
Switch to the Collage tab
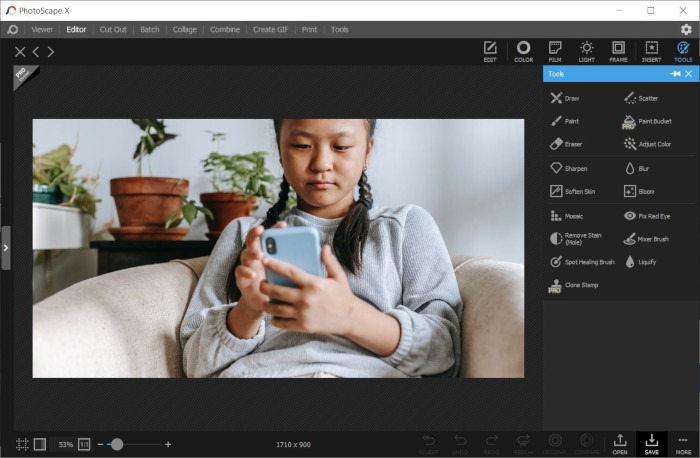pyautogui.click(x=184, y=29)
